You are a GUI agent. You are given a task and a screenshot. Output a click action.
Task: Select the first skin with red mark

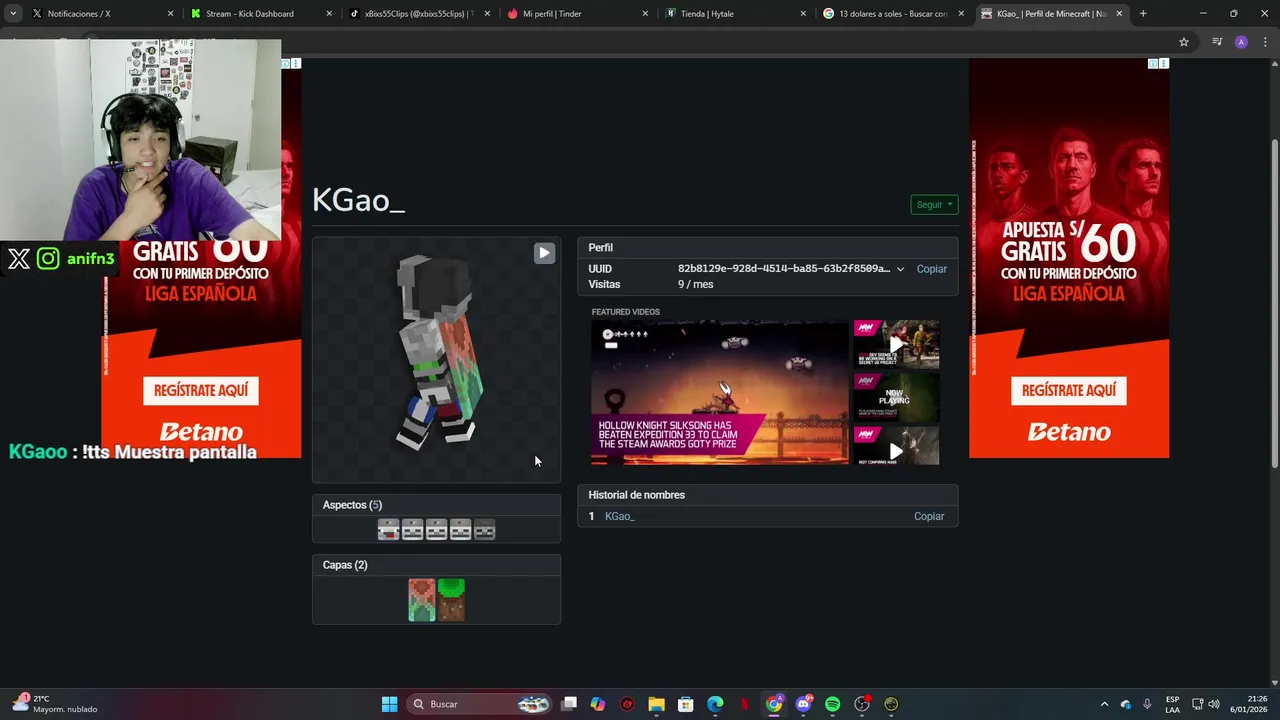[x=389, y=530]
